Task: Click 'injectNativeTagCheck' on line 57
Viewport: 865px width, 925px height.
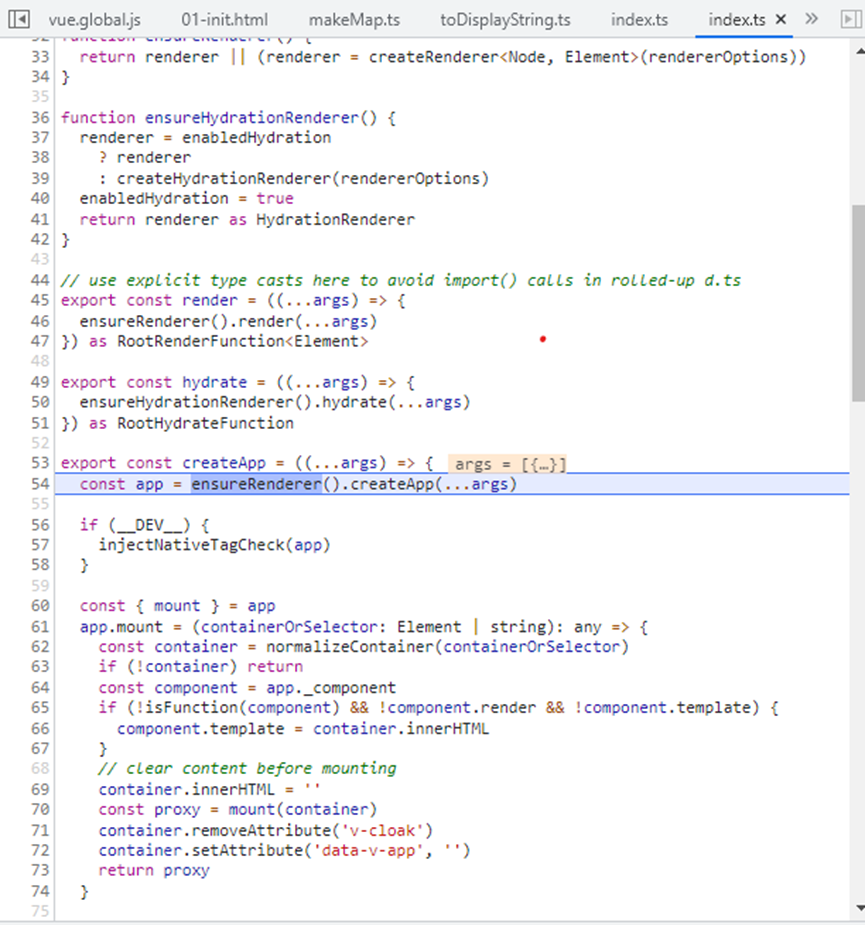Action: pos(192,545)
